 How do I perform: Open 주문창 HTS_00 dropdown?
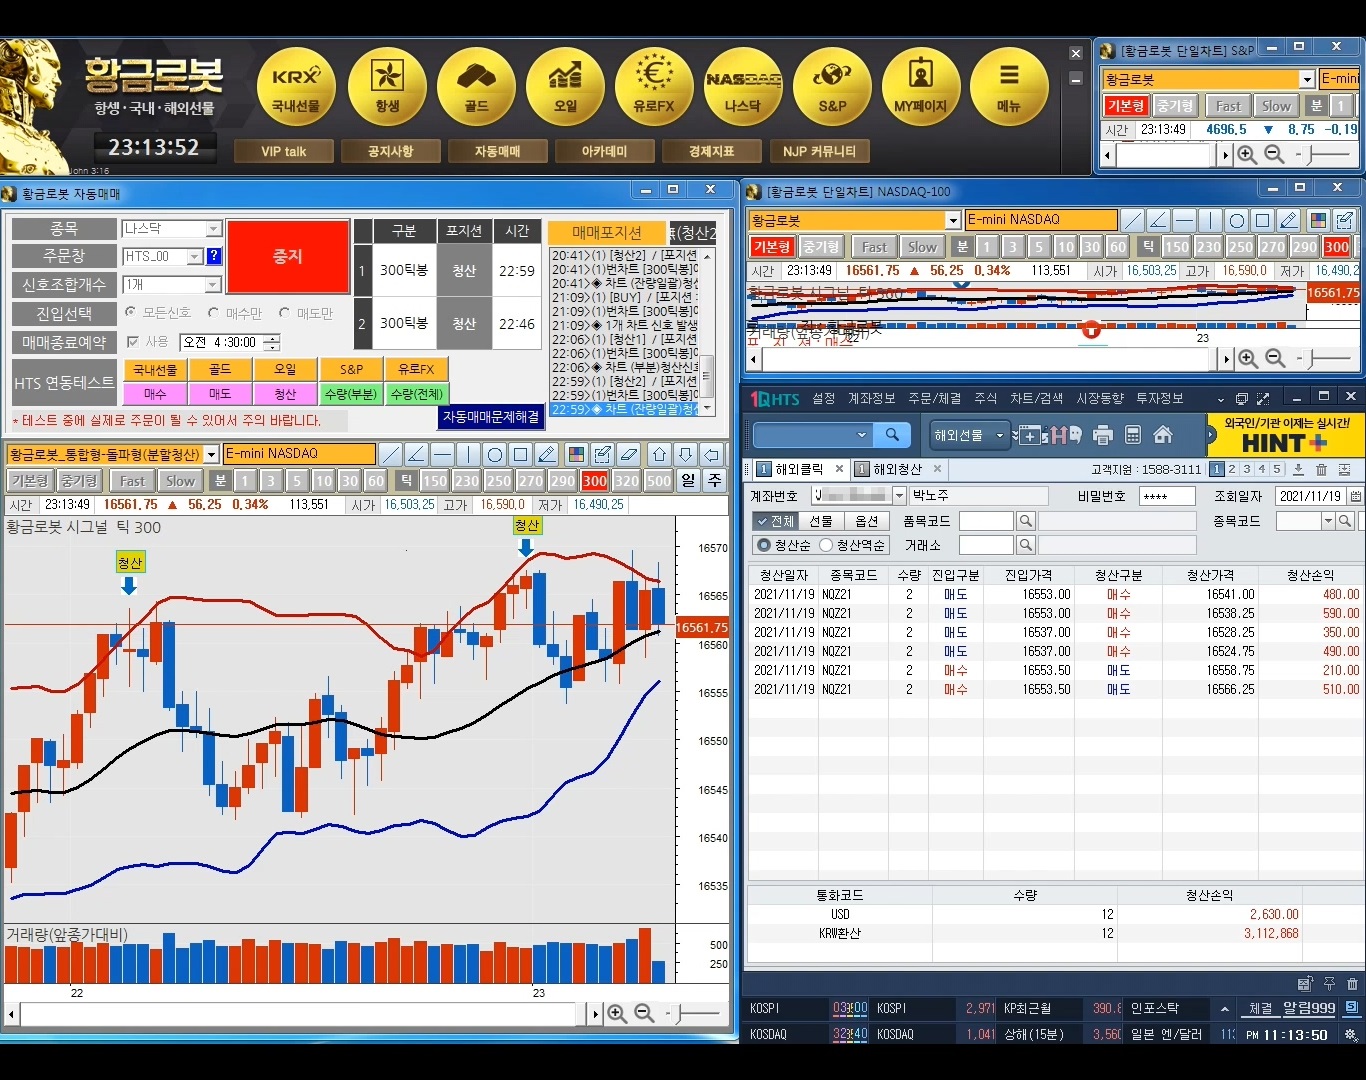[195, 257]
